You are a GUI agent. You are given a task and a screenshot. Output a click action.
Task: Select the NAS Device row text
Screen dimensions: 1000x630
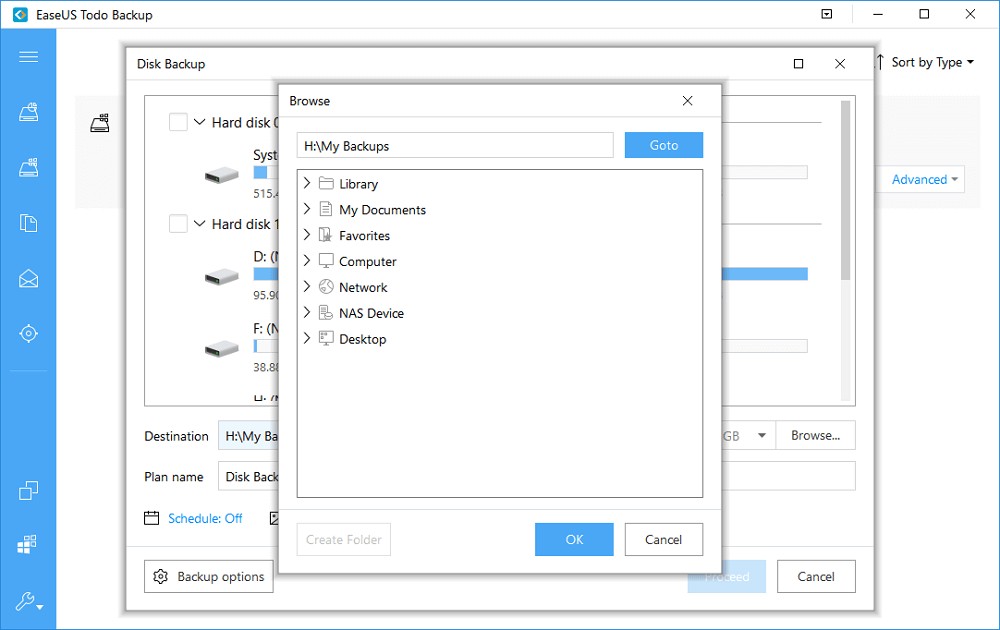371,313
